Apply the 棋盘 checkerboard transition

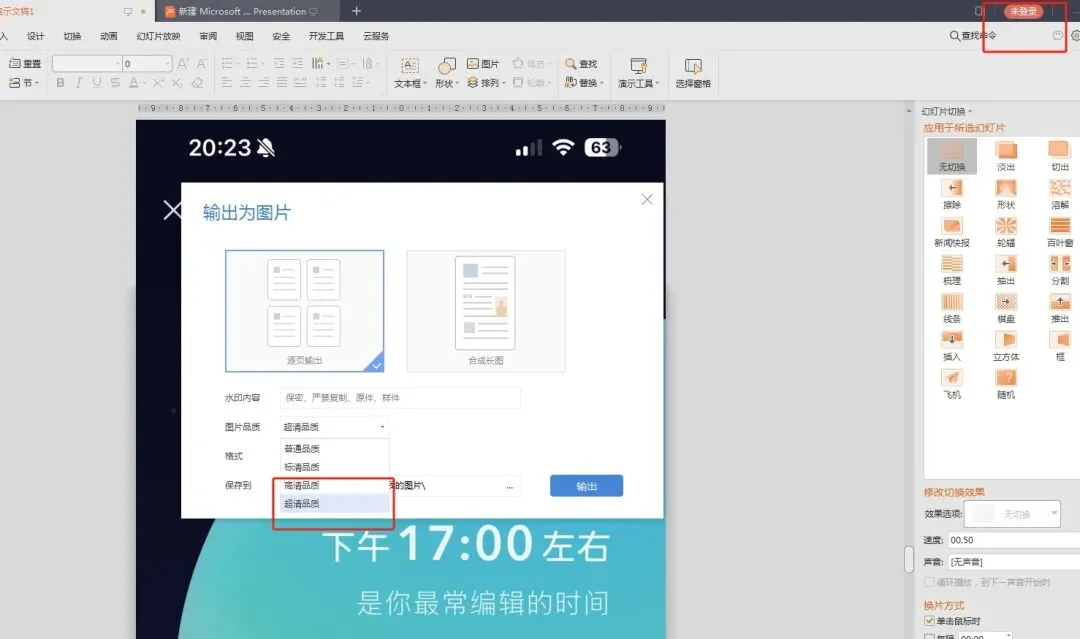point(1006,307)
